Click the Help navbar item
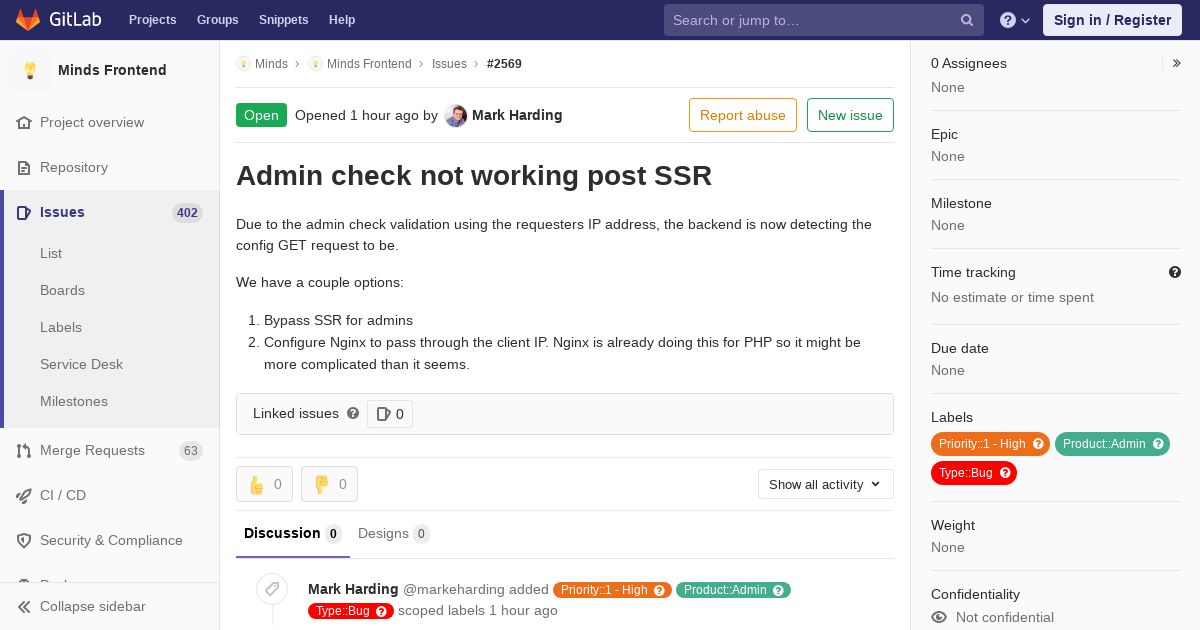The image size is (1200, 630). coord(342,20)
